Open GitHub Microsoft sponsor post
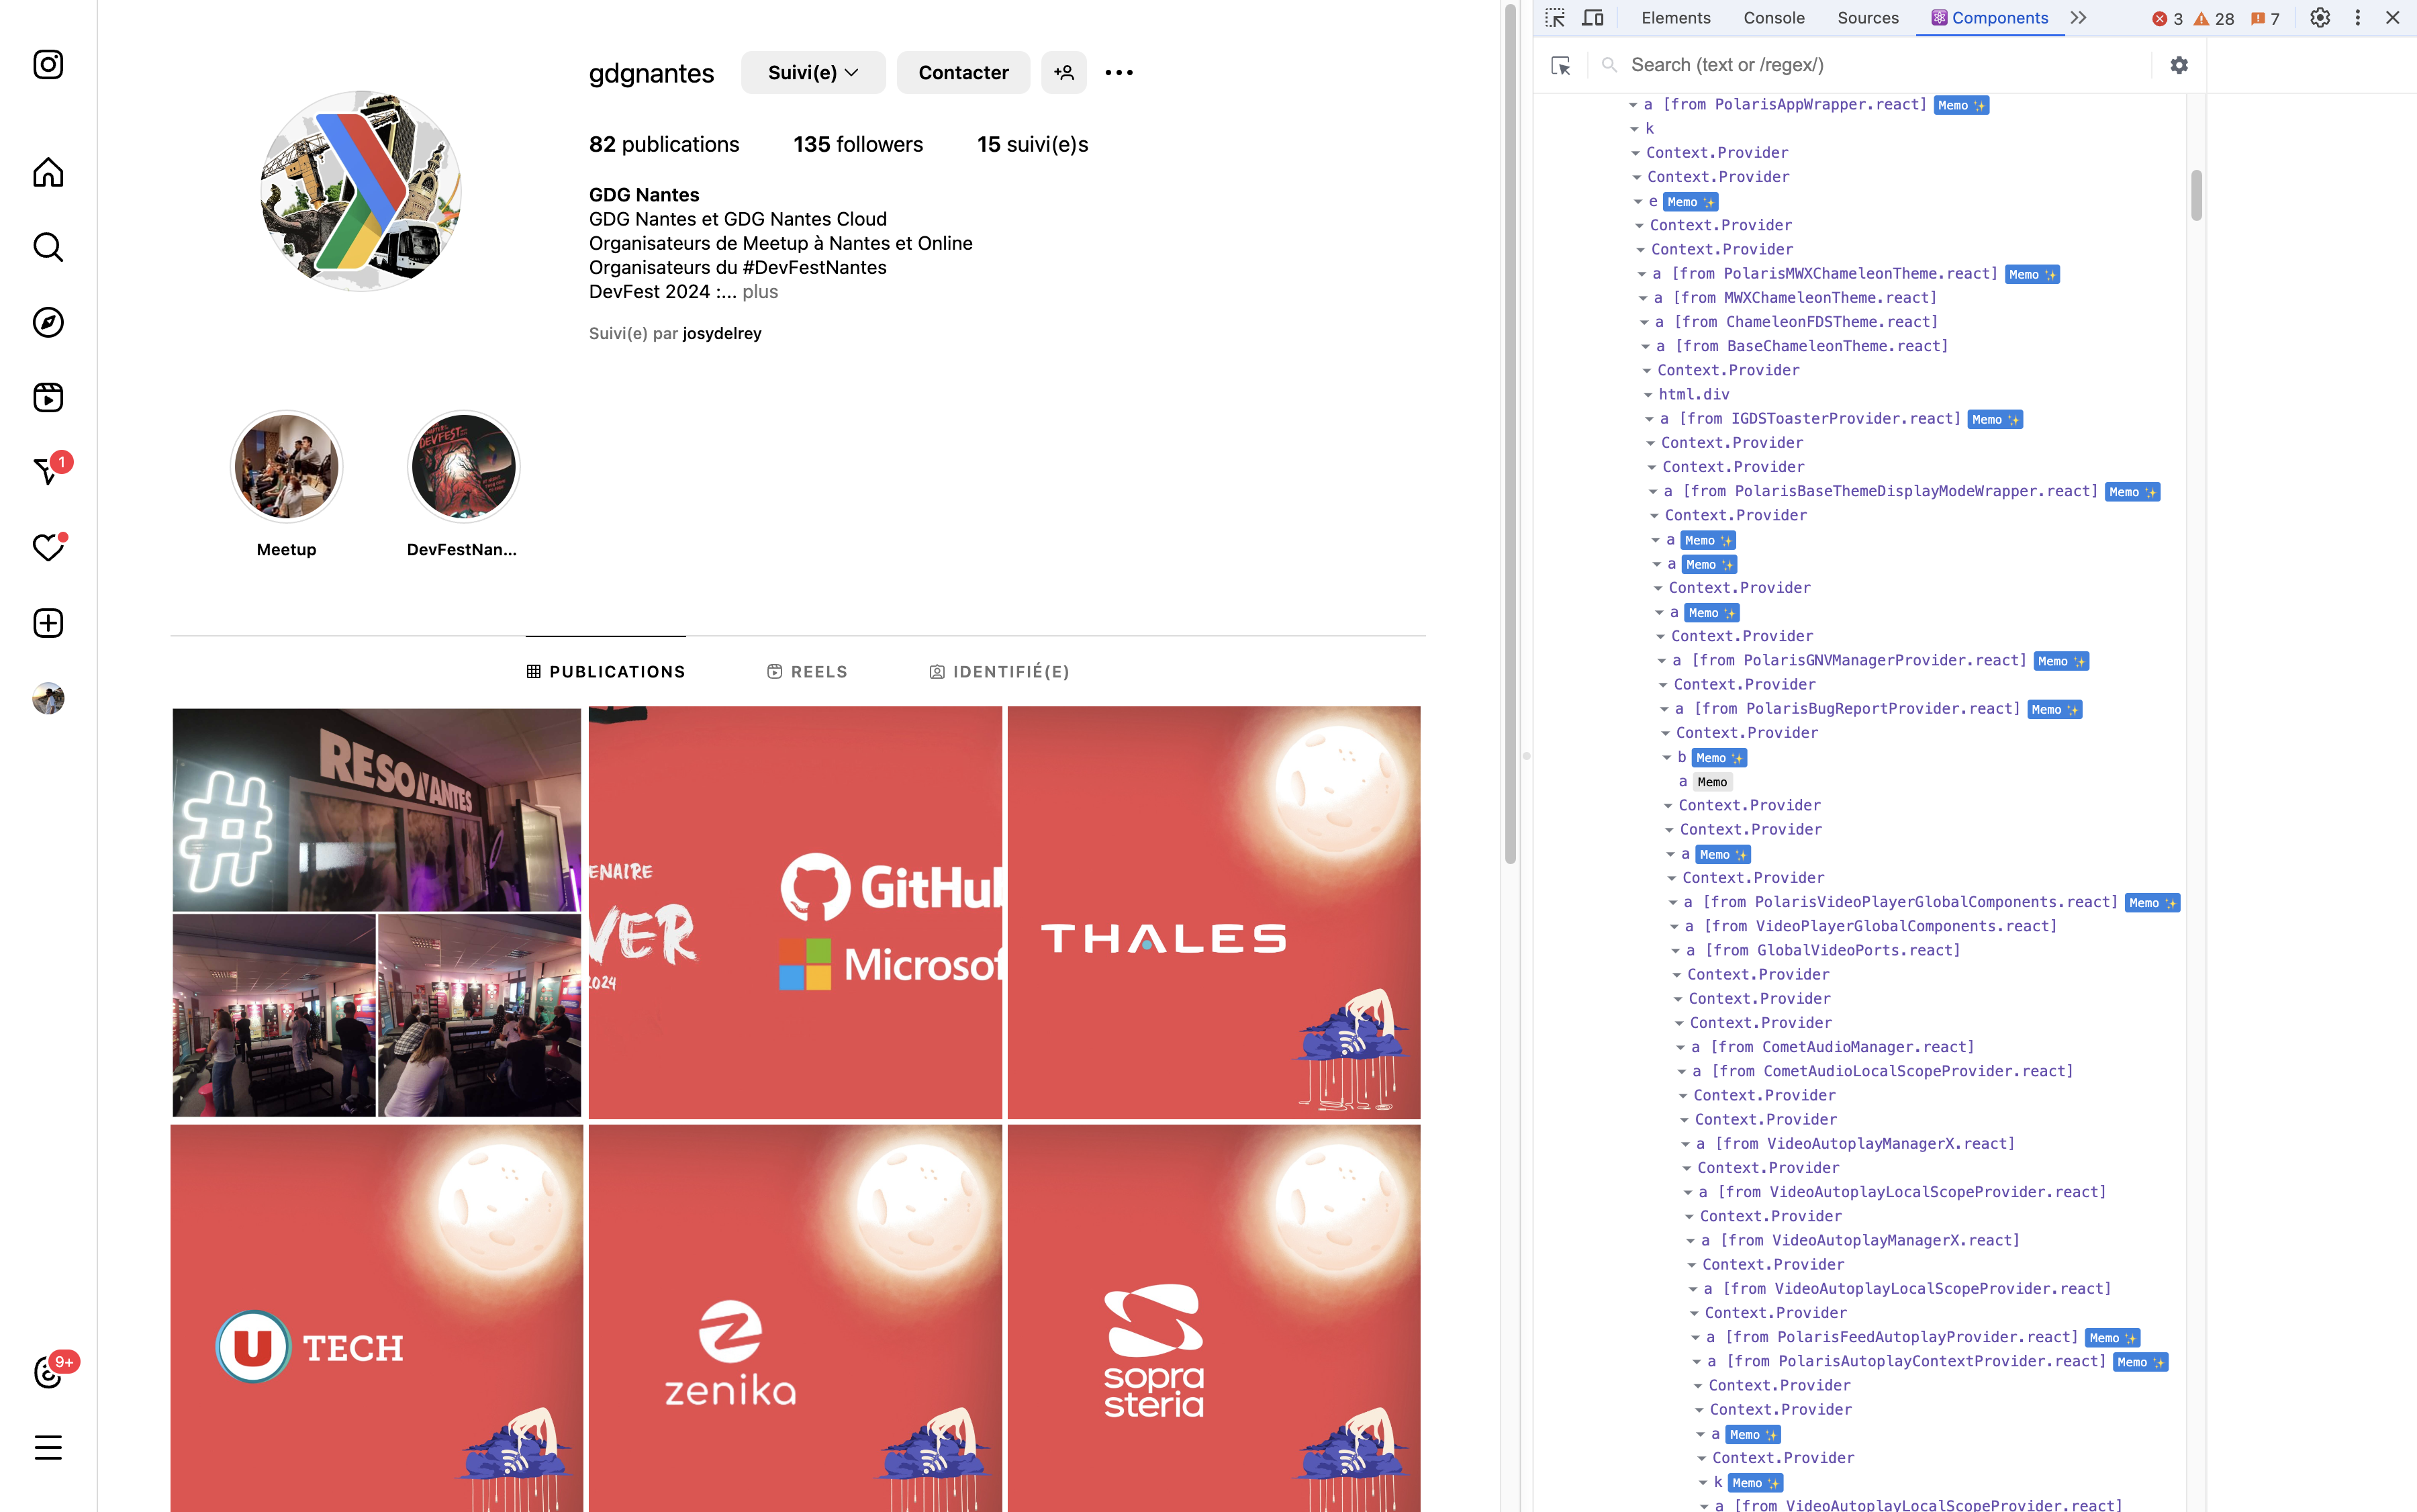This screenshot has width=2417, height=1512. click(795, 912)
